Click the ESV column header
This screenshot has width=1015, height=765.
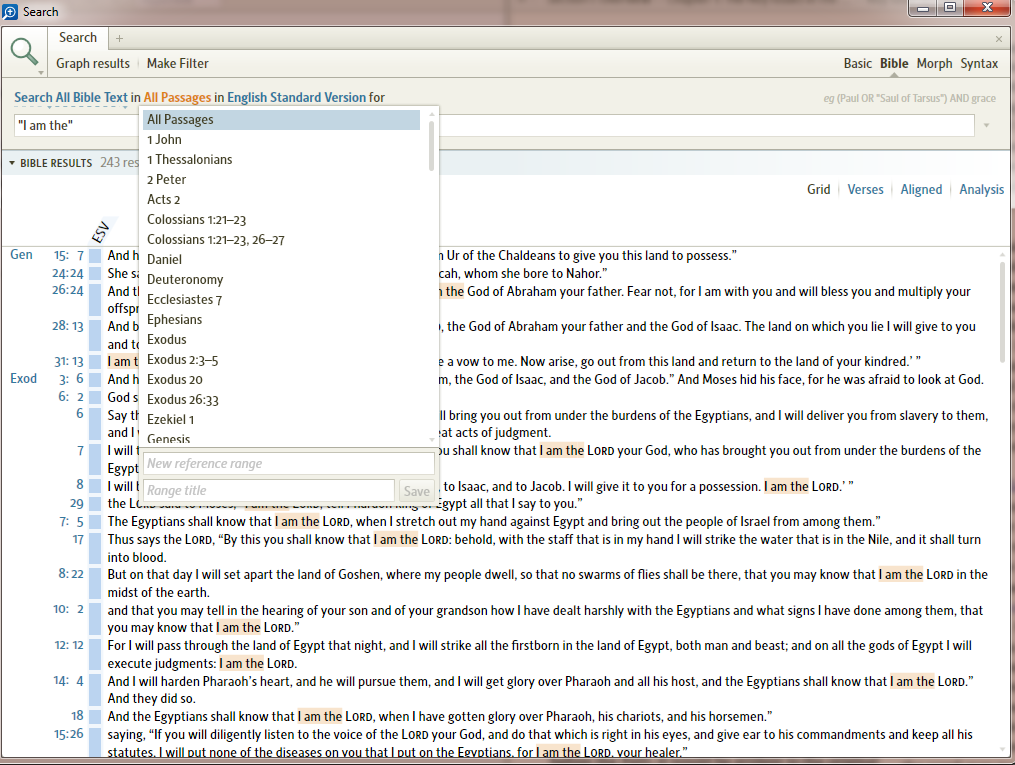pyautogui.click(x=101, y=232)
